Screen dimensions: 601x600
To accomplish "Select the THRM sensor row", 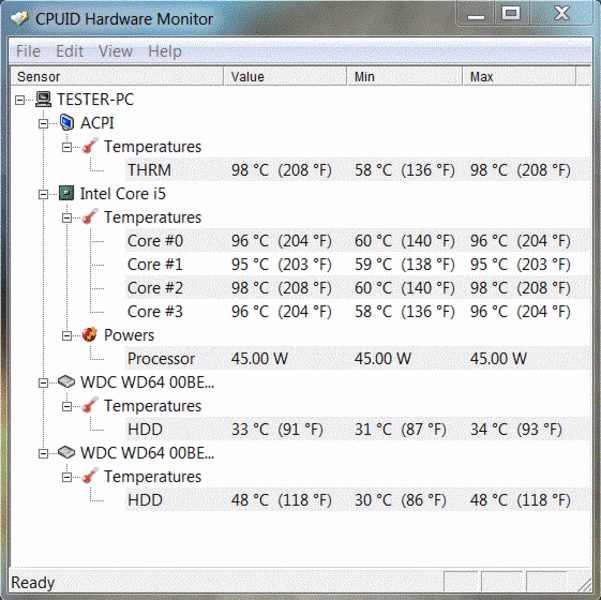I will [x=357, y=170].
